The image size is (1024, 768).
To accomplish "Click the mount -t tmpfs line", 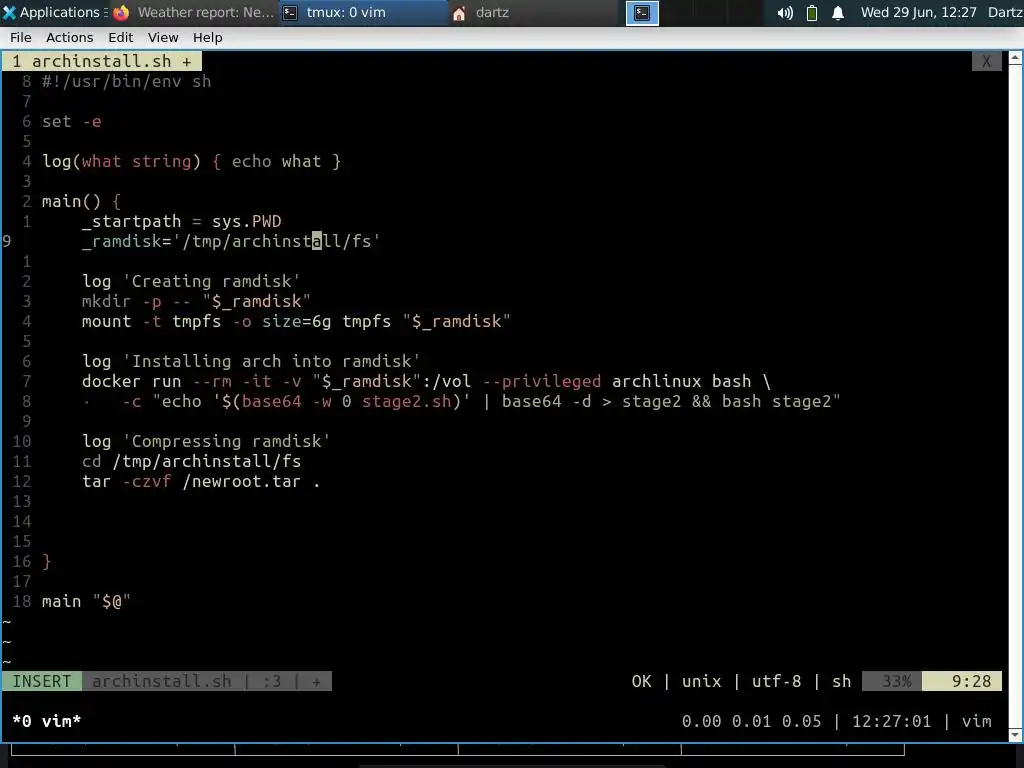I will tap(296, 321).
